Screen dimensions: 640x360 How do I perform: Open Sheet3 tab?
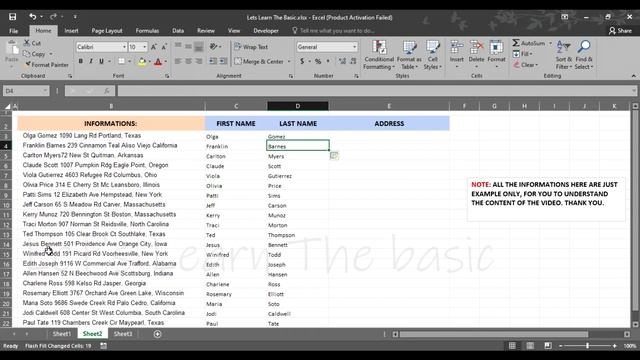coord(123,334)
